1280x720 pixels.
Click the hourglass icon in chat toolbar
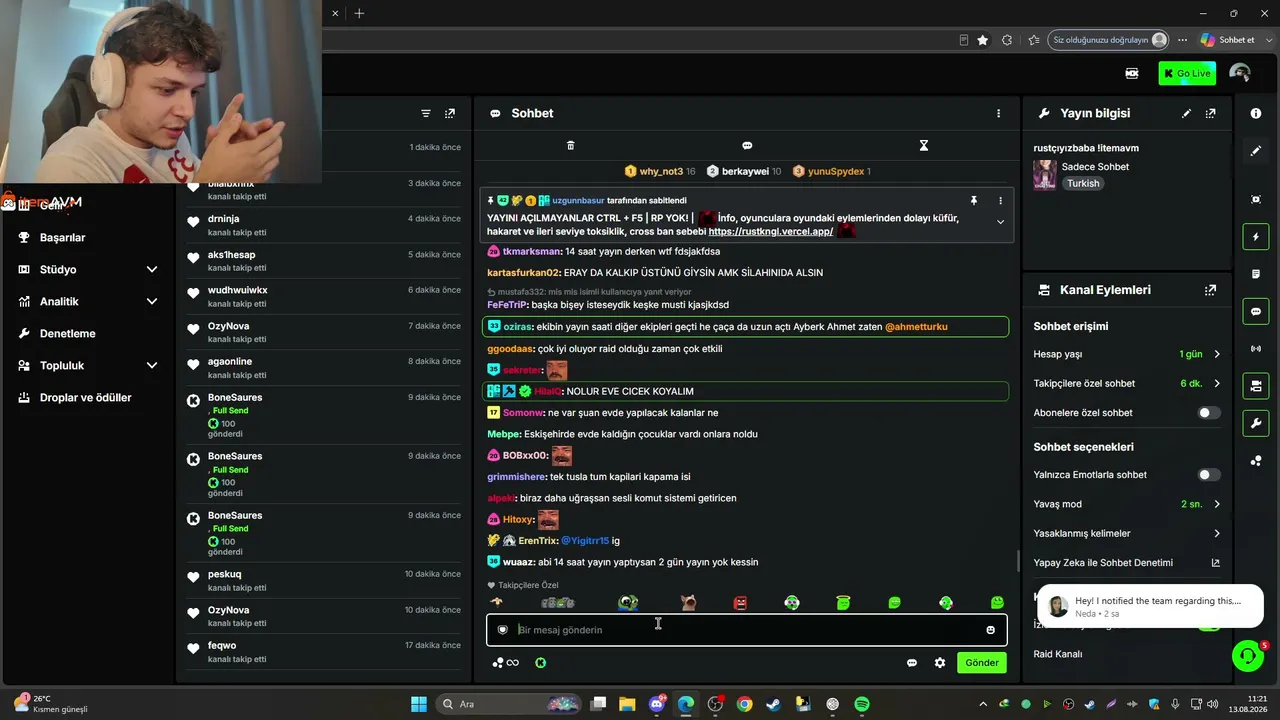[924, 146]
